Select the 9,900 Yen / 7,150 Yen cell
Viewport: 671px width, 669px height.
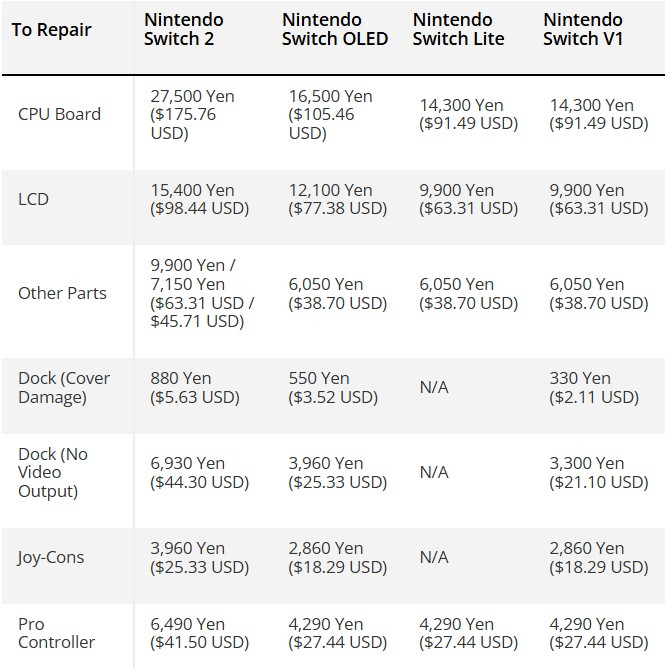(x=202, y=293)
